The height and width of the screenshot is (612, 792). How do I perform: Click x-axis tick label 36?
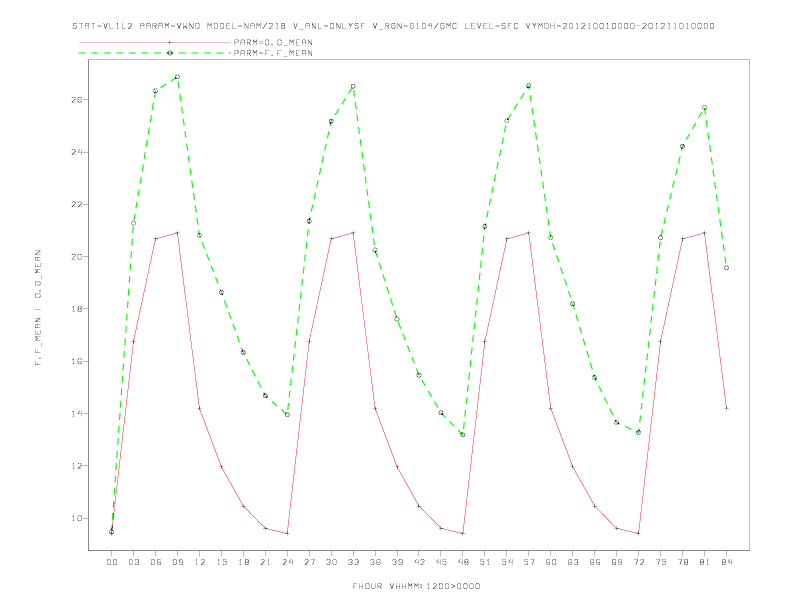375,562
